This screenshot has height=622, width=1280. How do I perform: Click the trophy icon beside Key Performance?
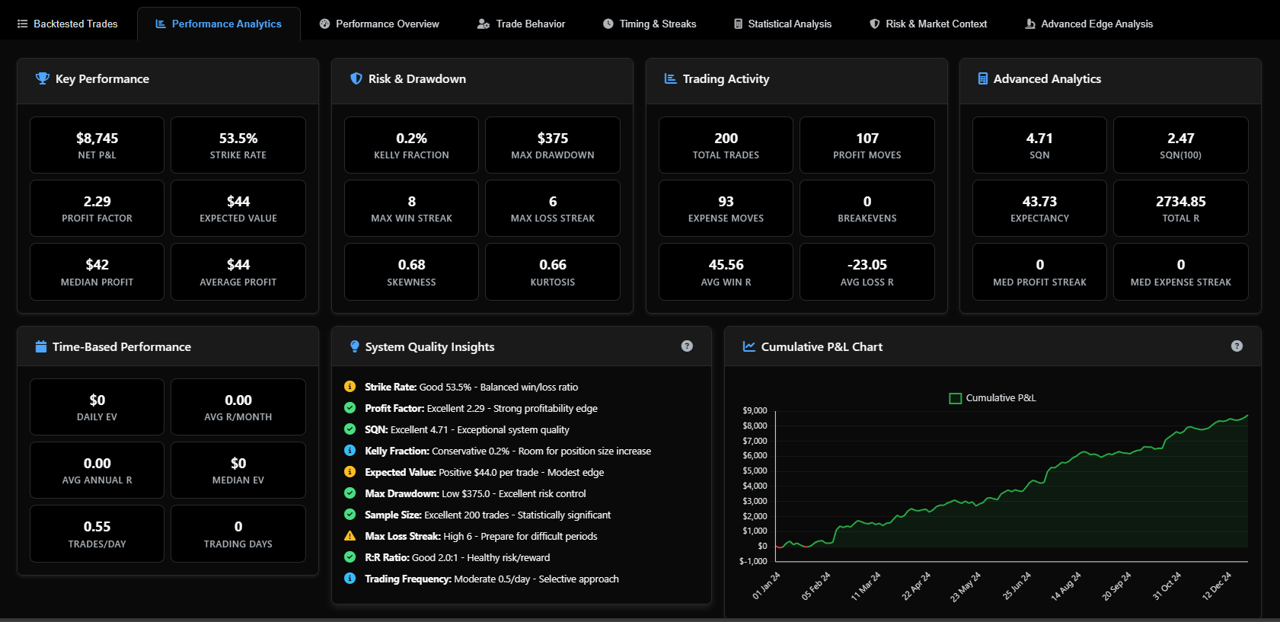pyautogui.click(x=42, y=79)
